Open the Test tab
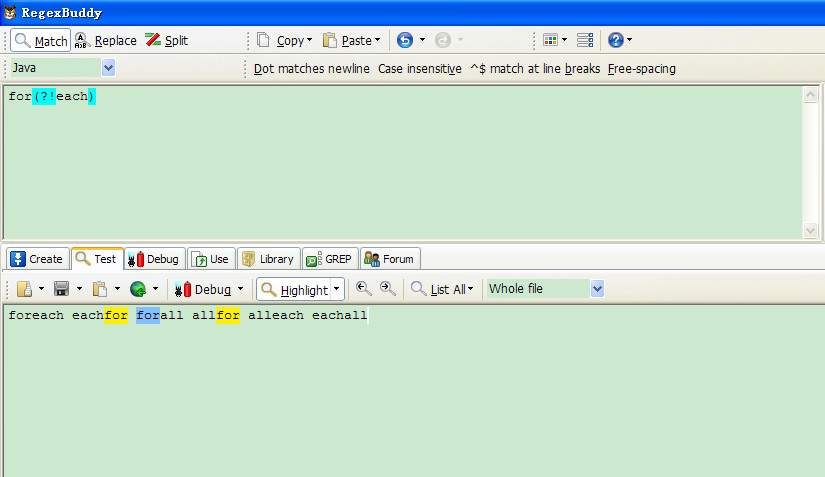This screenshot has width=825, height=477. [x=97, y=259]
